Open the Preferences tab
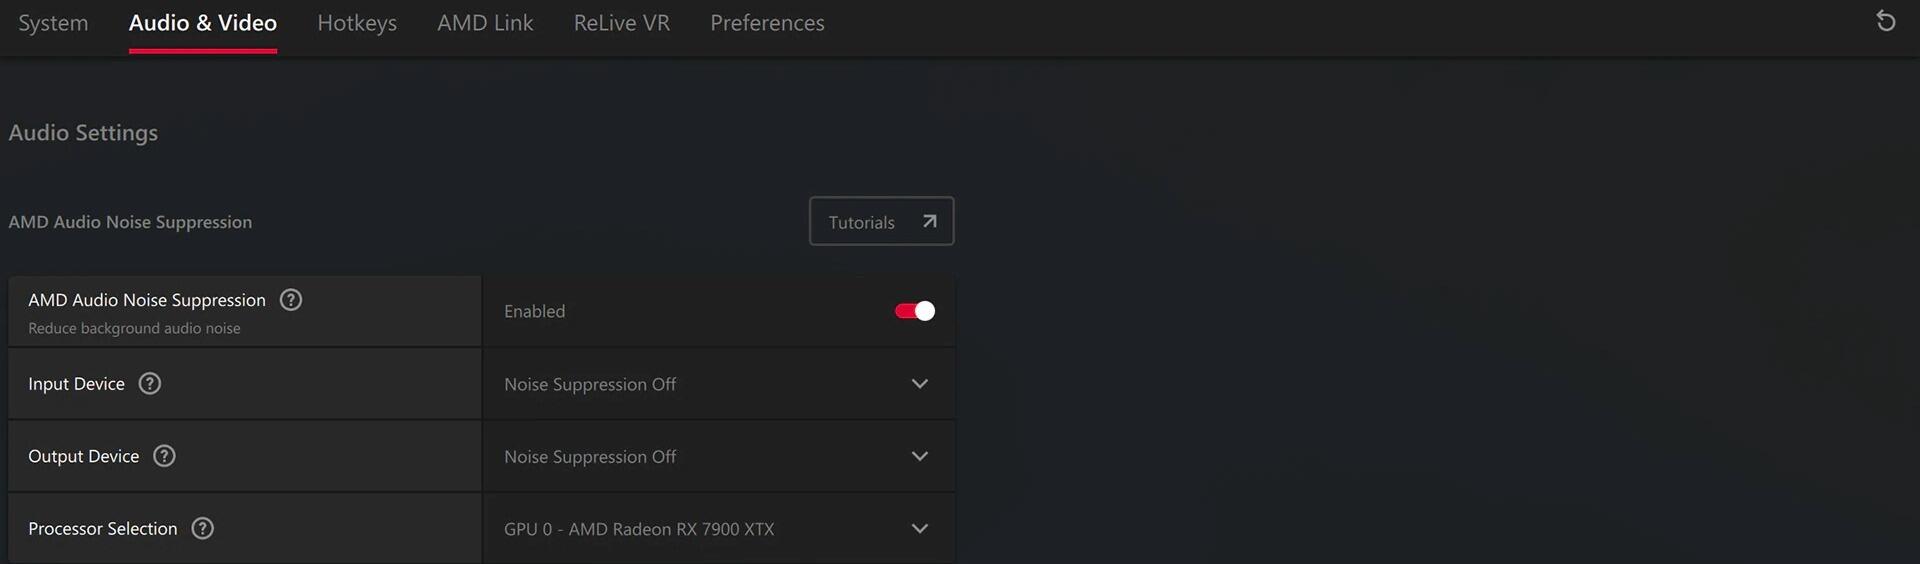The width and height of the screenshot is (1920, 564). pyautogui.click(x=767, y=23)
